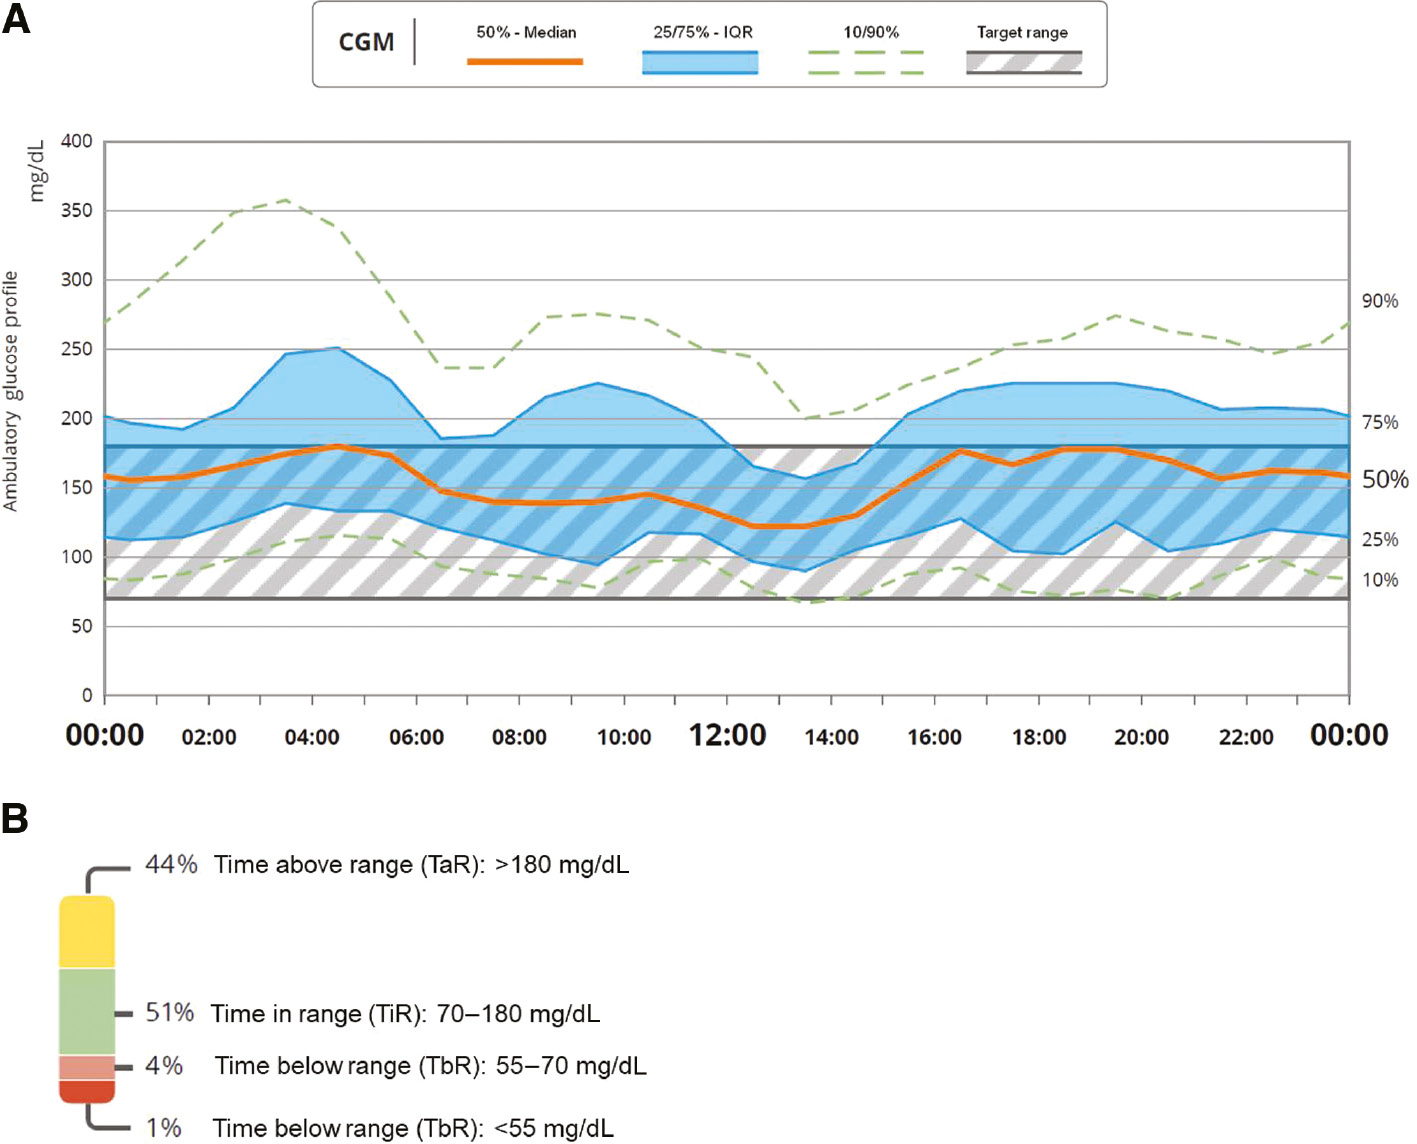The height and width of the screenshot is (1144, 1417).
Task: Select the 06:00 time axis label
Action: tap(416, 738)
